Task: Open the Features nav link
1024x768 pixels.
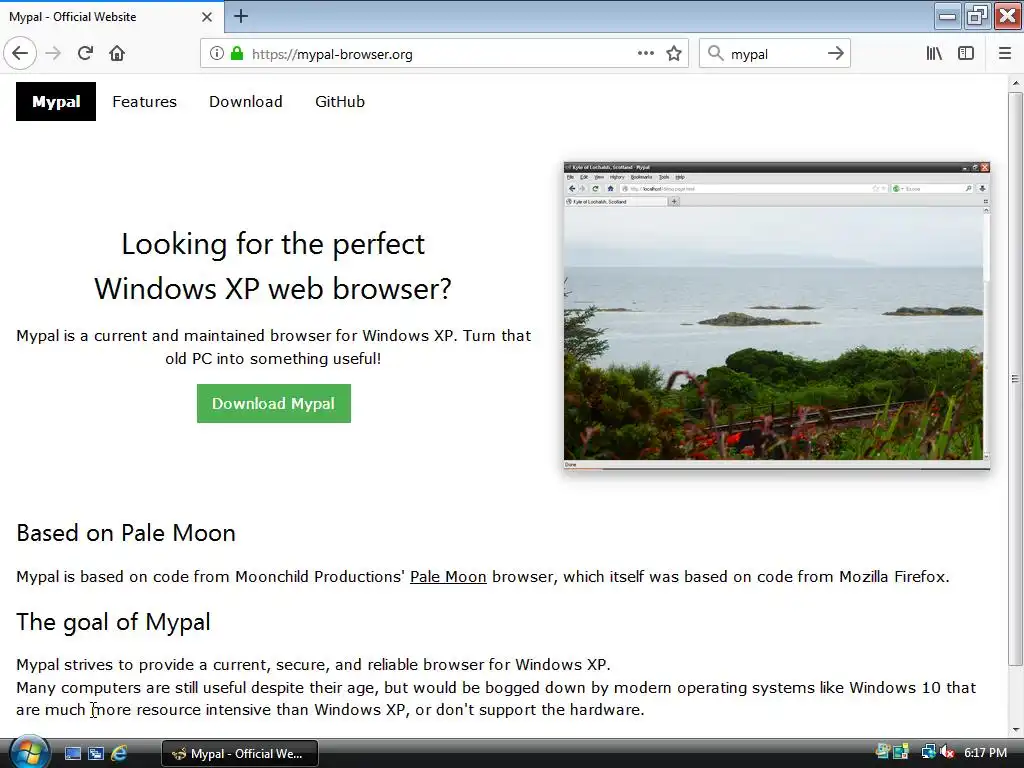Action: click(x=144, y=102)
